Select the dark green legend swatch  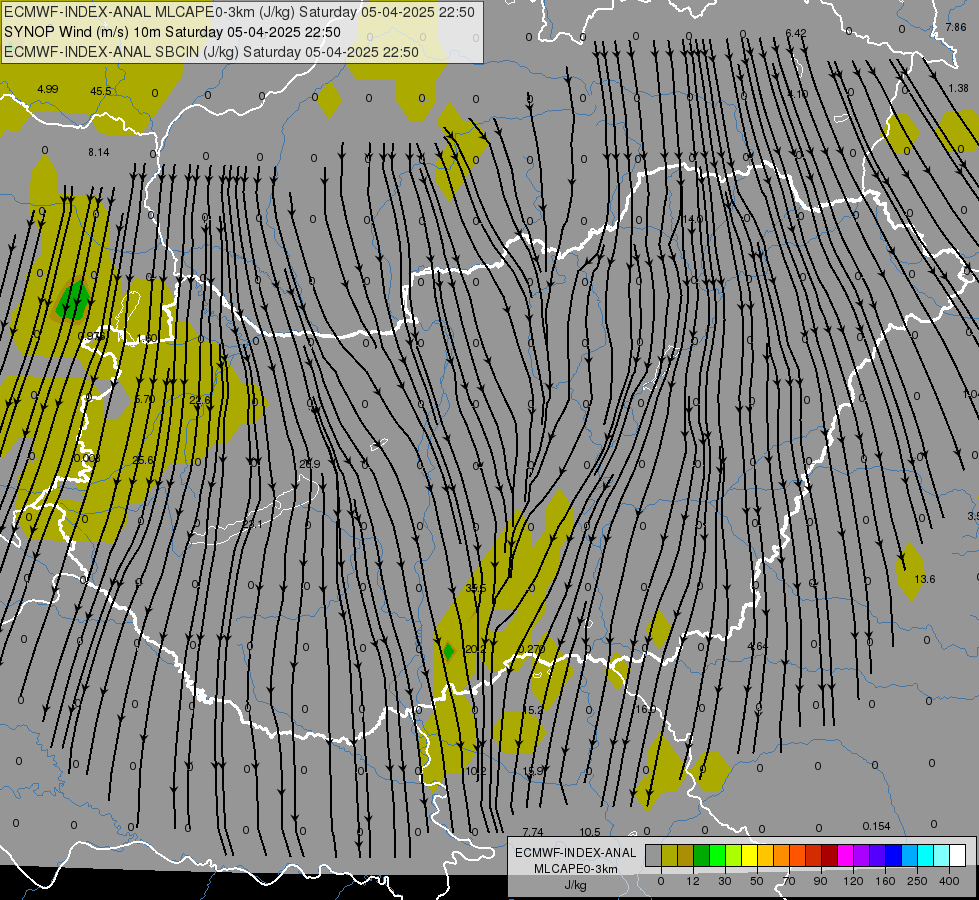[701, 856]
